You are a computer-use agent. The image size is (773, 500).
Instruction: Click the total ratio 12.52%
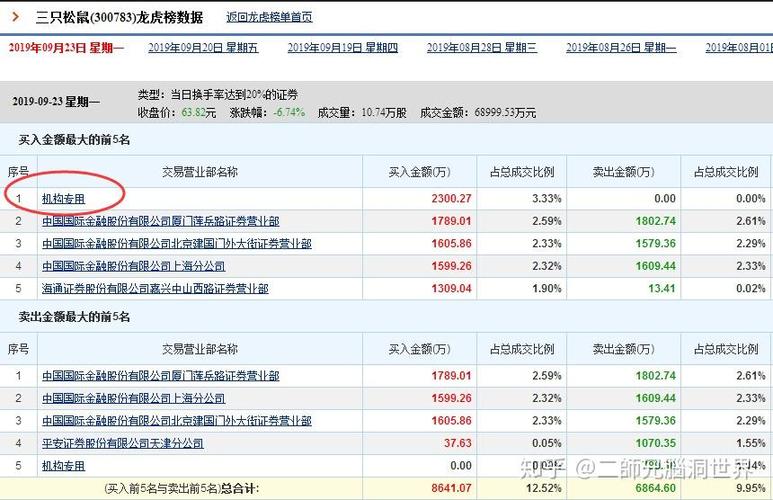coord(544,488)
